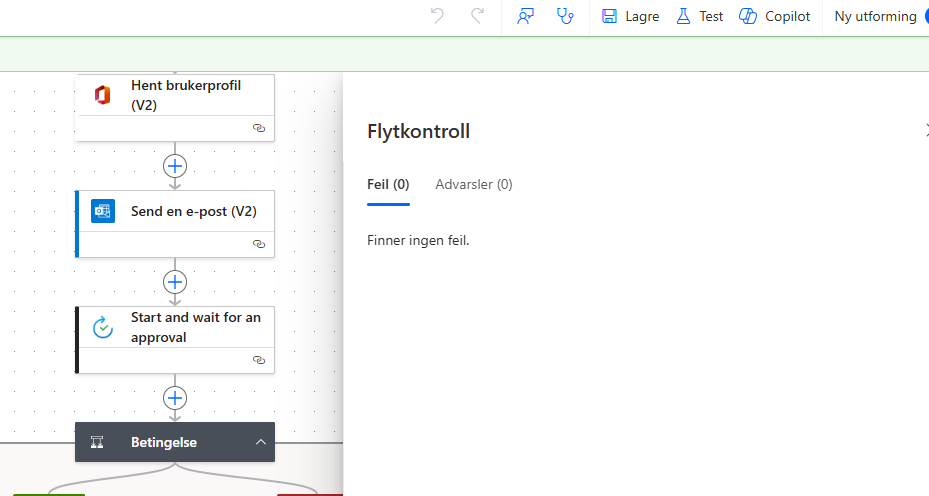The image size is (929, 496).
Task: Switch to the Feil (0) tab
Action: click(388, 184)
